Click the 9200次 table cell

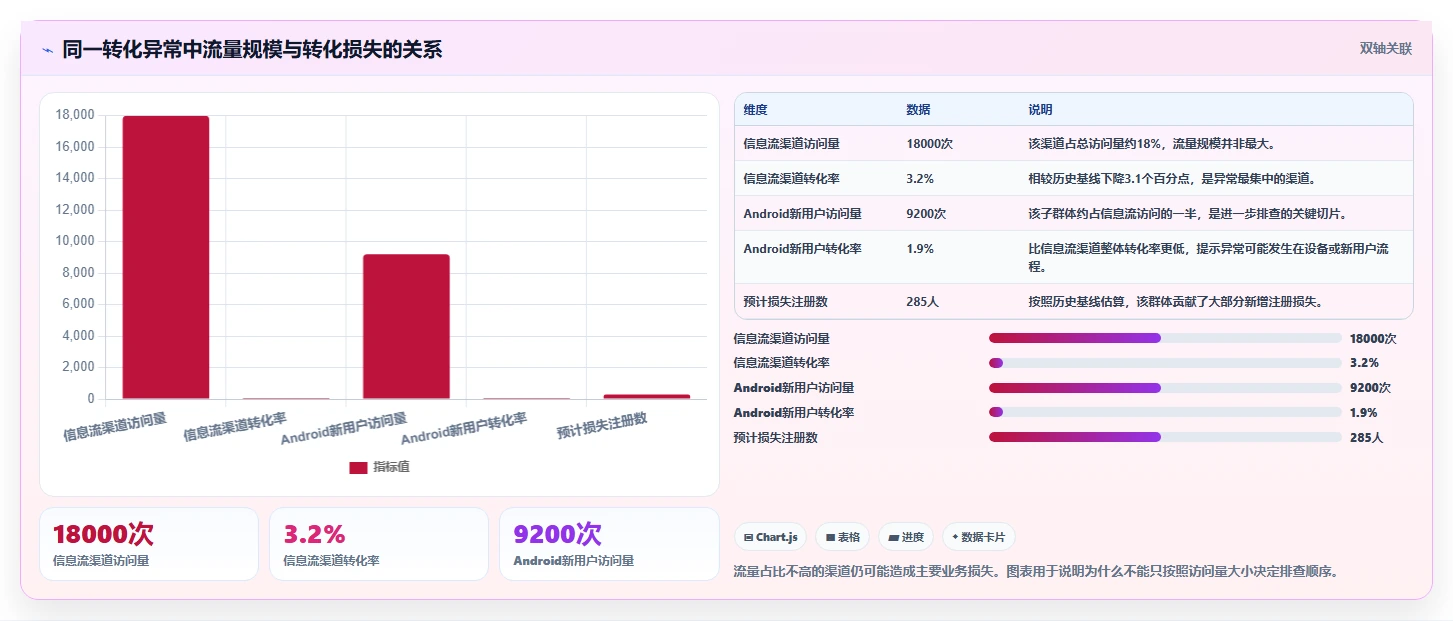(926, 213)
